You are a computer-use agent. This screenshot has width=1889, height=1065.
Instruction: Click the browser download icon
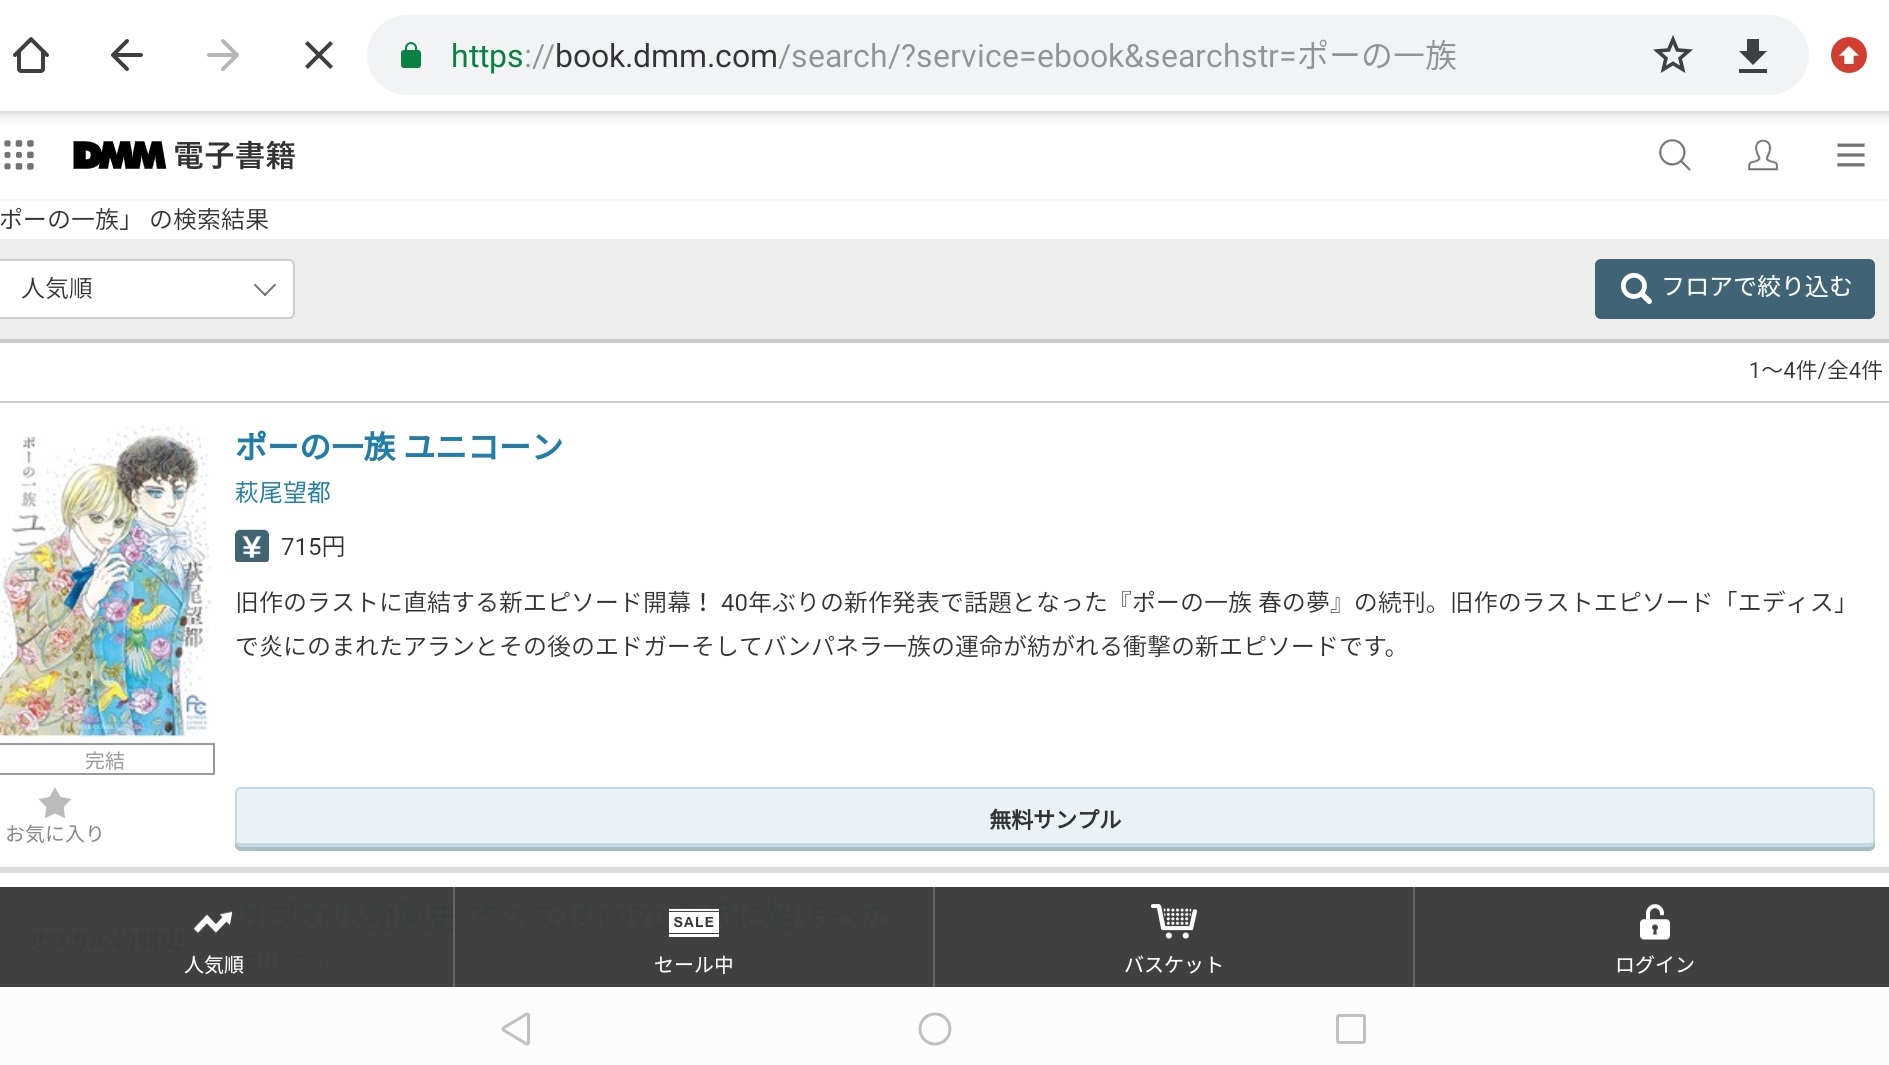point(1752,55)
